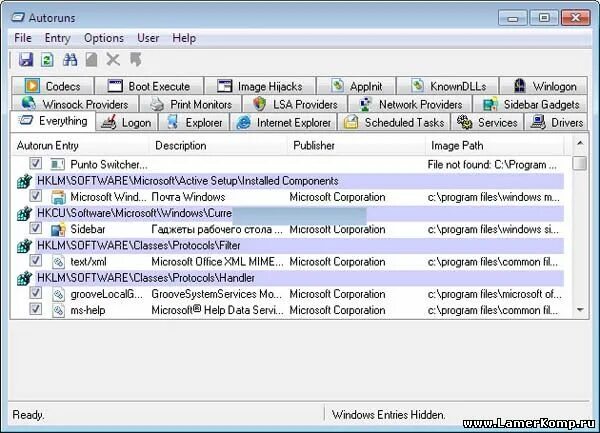Disable the Sidebar autorun checkbox
Image resolution: width=600 pixels, height=433 pixels.
coord(36,228)
